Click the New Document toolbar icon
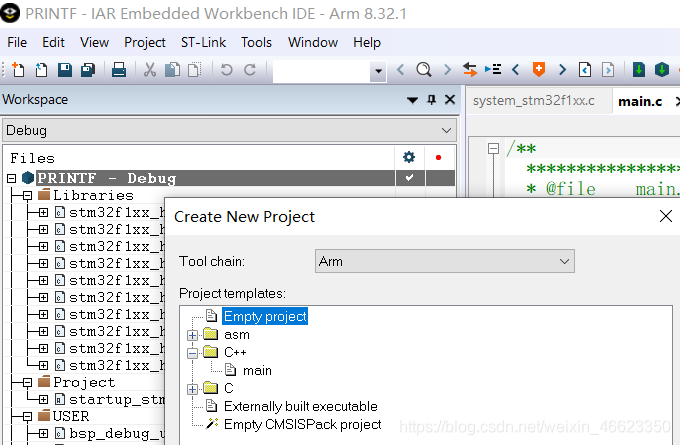This screenshot has height=445, width=680. click(18, 69)
